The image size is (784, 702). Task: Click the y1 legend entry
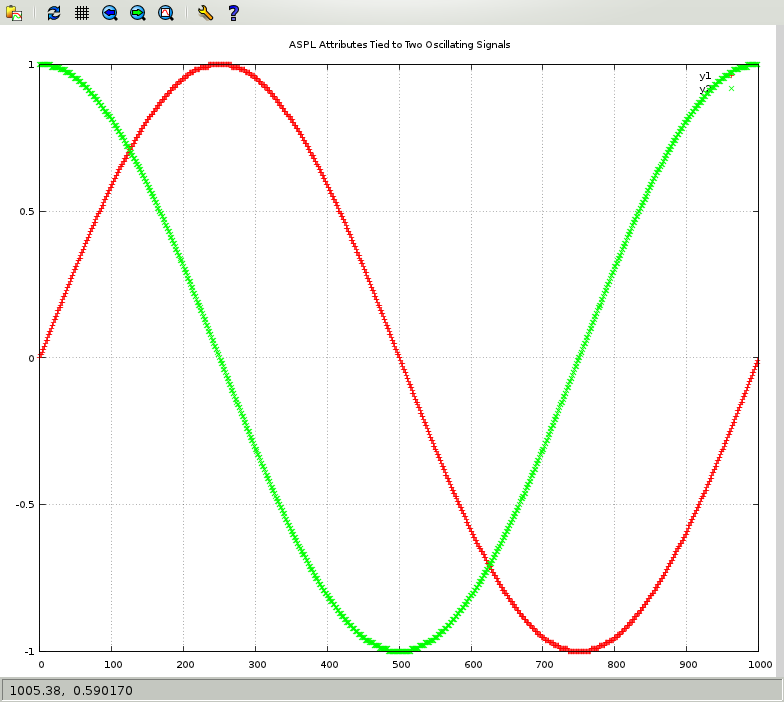(x=705, y=76)
